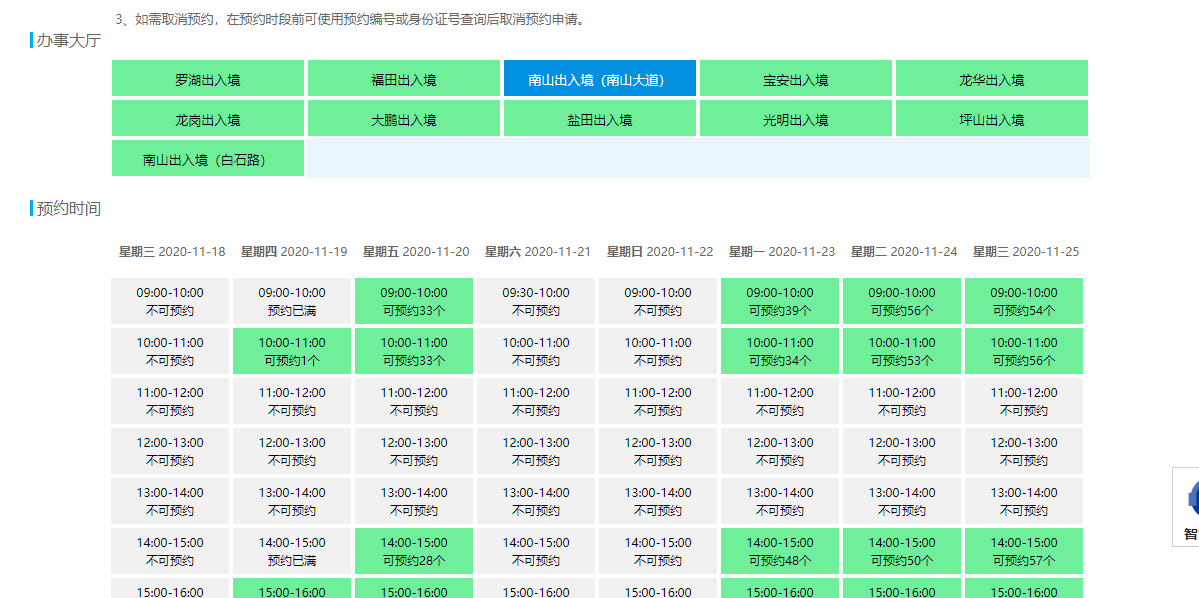Viewport: 1199px width, 598px height.
Task: Switch to 福田出入境 office
Action: click(403, 78)
